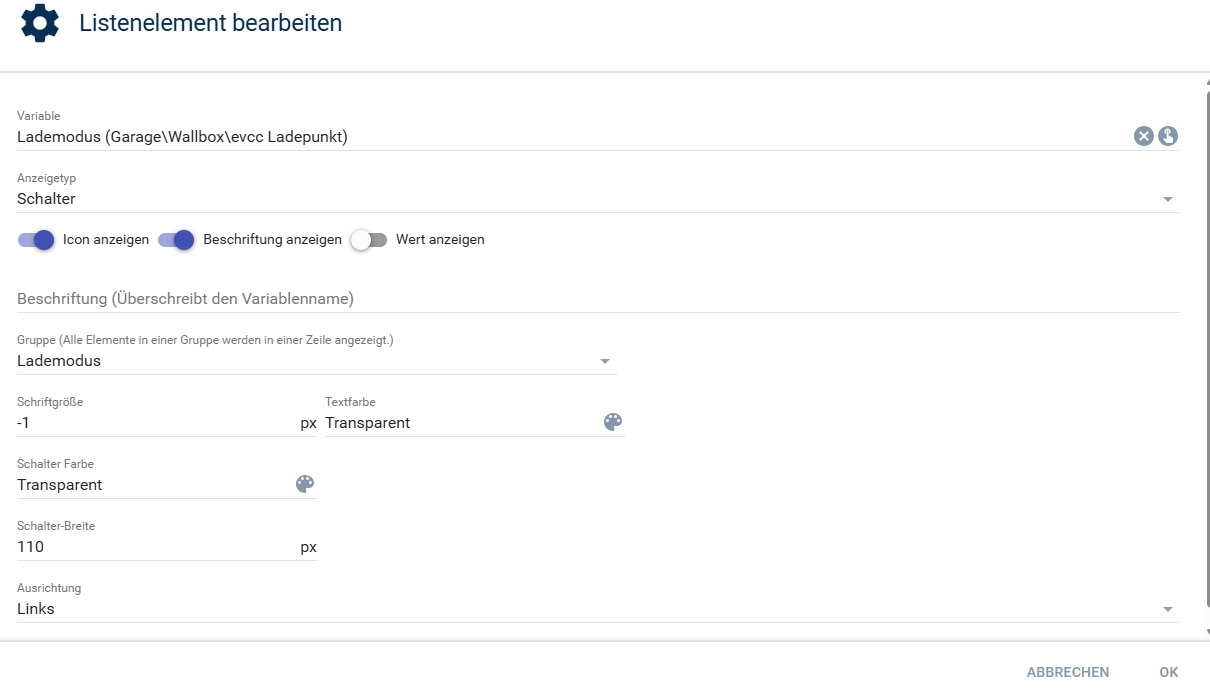Open the Textfarbe color palette icon
The width and height of the screenshot is (1210, 697).
point(613,422)
